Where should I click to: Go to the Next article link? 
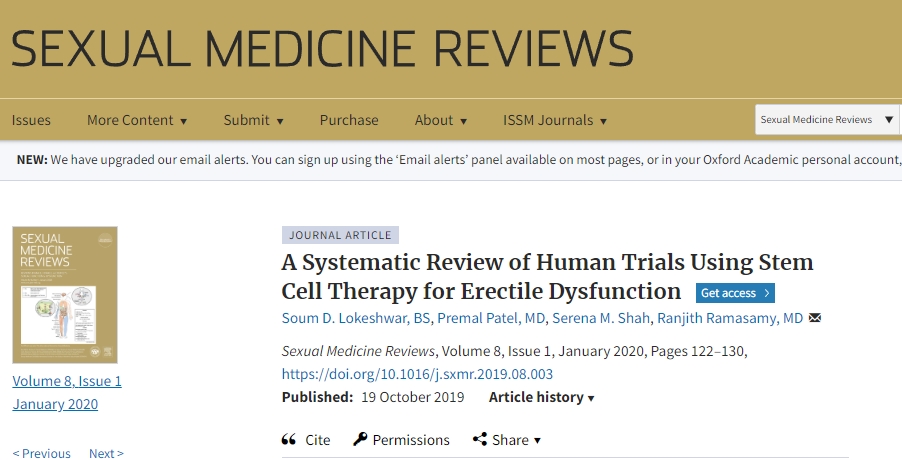105,453
